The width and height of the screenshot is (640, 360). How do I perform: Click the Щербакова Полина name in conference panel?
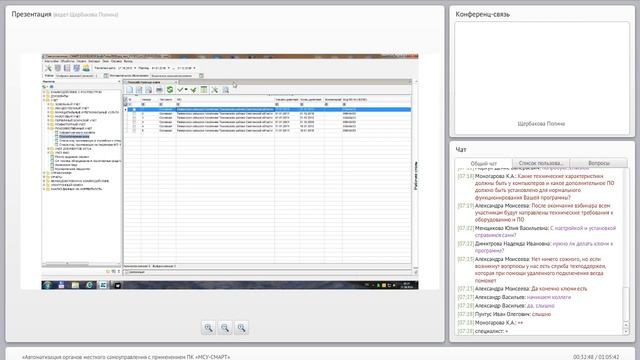(x=541, y=124)
